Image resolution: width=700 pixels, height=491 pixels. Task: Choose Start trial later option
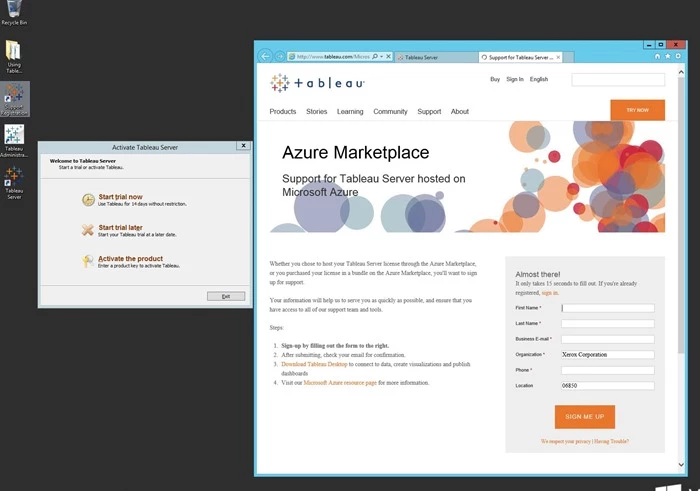pyautogui.click(x=121, y=228)
